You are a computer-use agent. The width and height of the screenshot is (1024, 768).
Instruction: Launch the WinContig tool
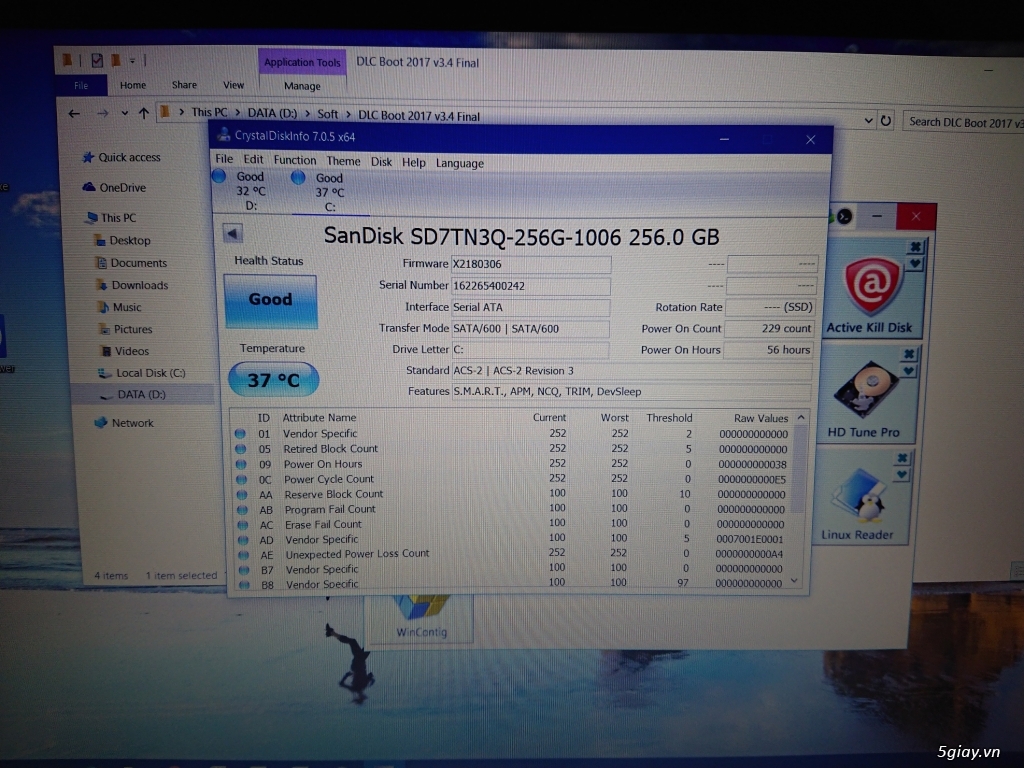(420, 615)
